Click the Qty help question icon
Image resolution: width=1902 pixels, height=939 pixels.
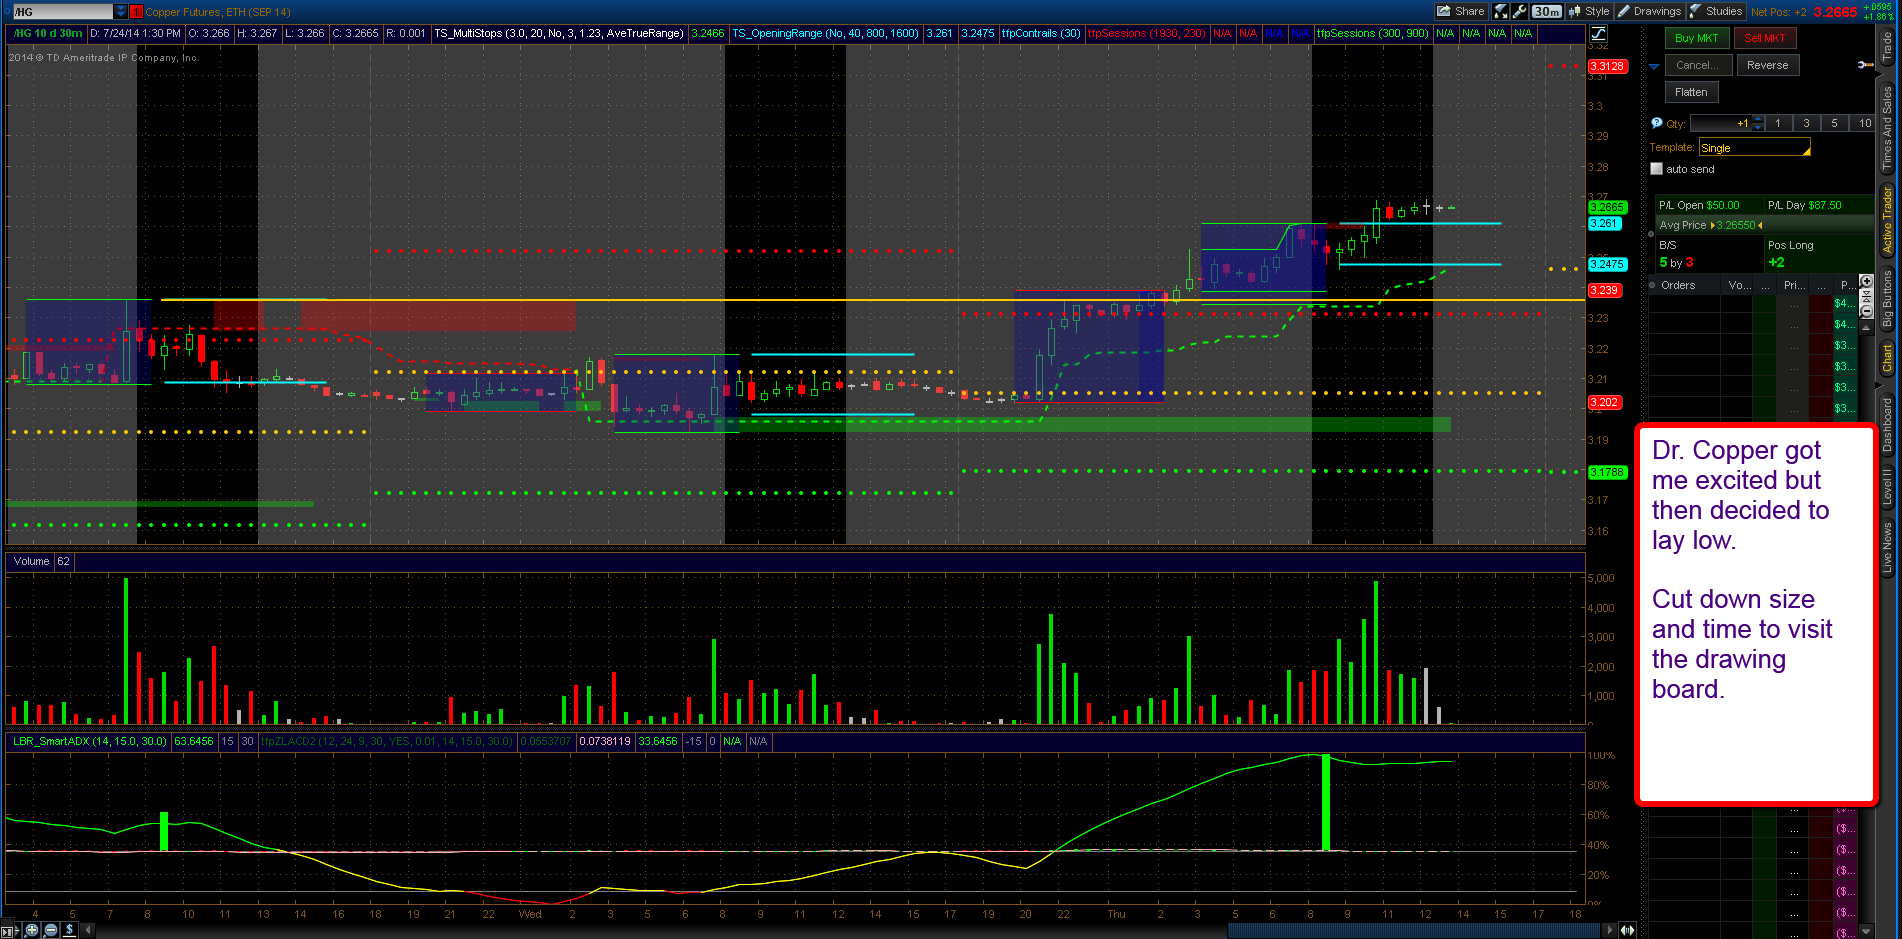pos(1656,123)
